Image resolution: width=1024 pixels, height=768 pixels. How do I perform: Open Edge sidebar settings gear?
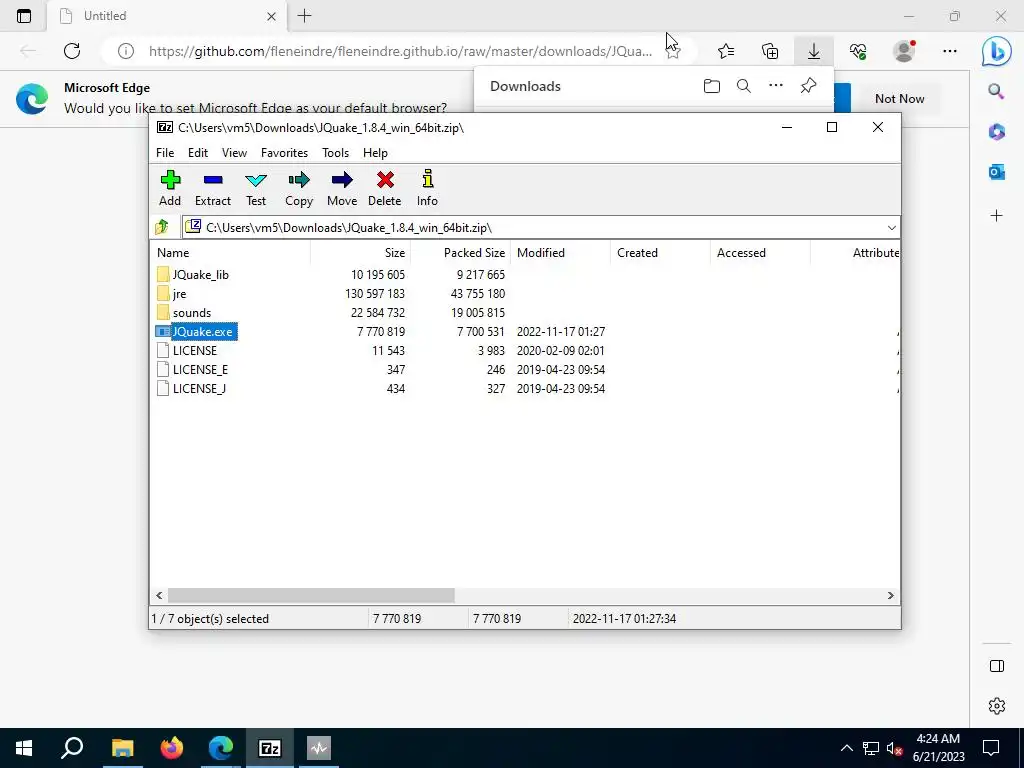coord(997,706)
